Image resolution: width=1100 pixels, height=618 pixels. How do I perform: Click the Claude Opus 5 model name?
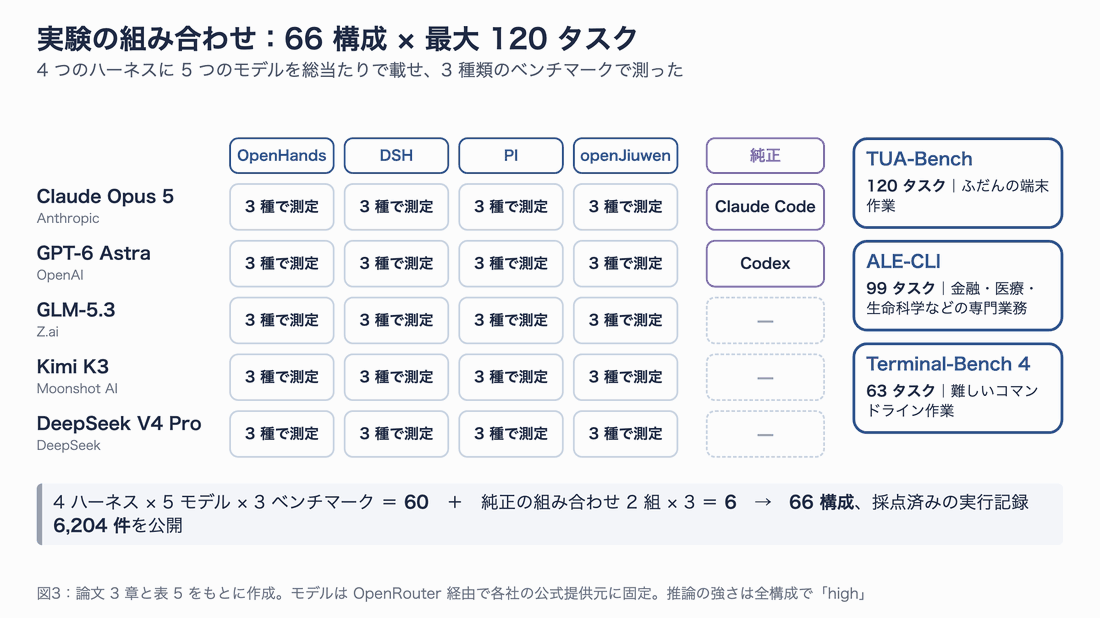[x=105, y=196]
